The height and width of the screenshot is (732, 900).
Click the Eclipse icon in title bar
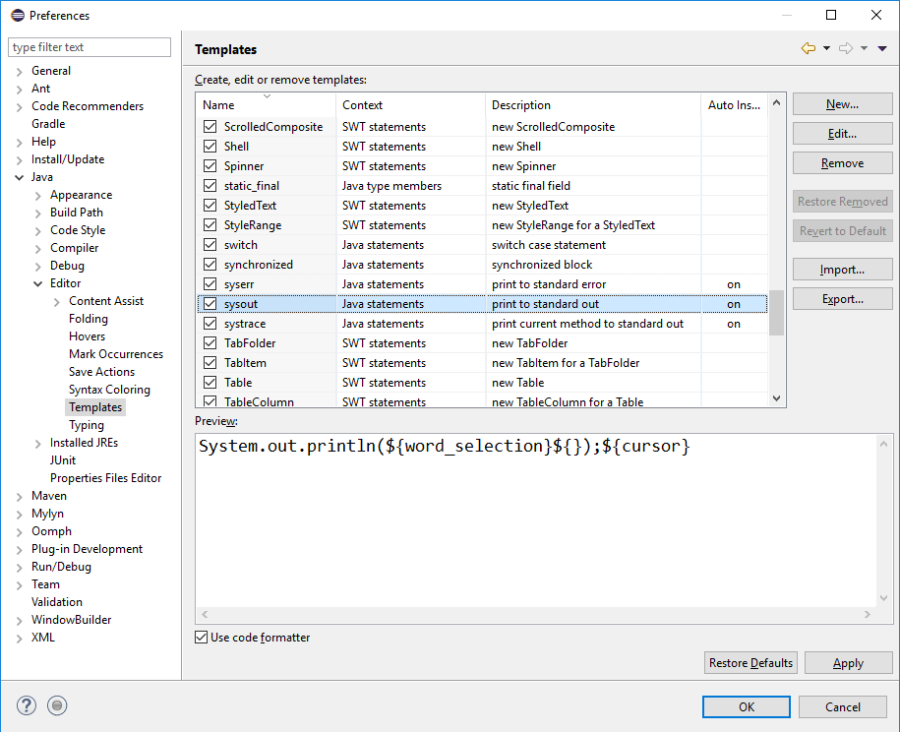[x=16, y=15]
